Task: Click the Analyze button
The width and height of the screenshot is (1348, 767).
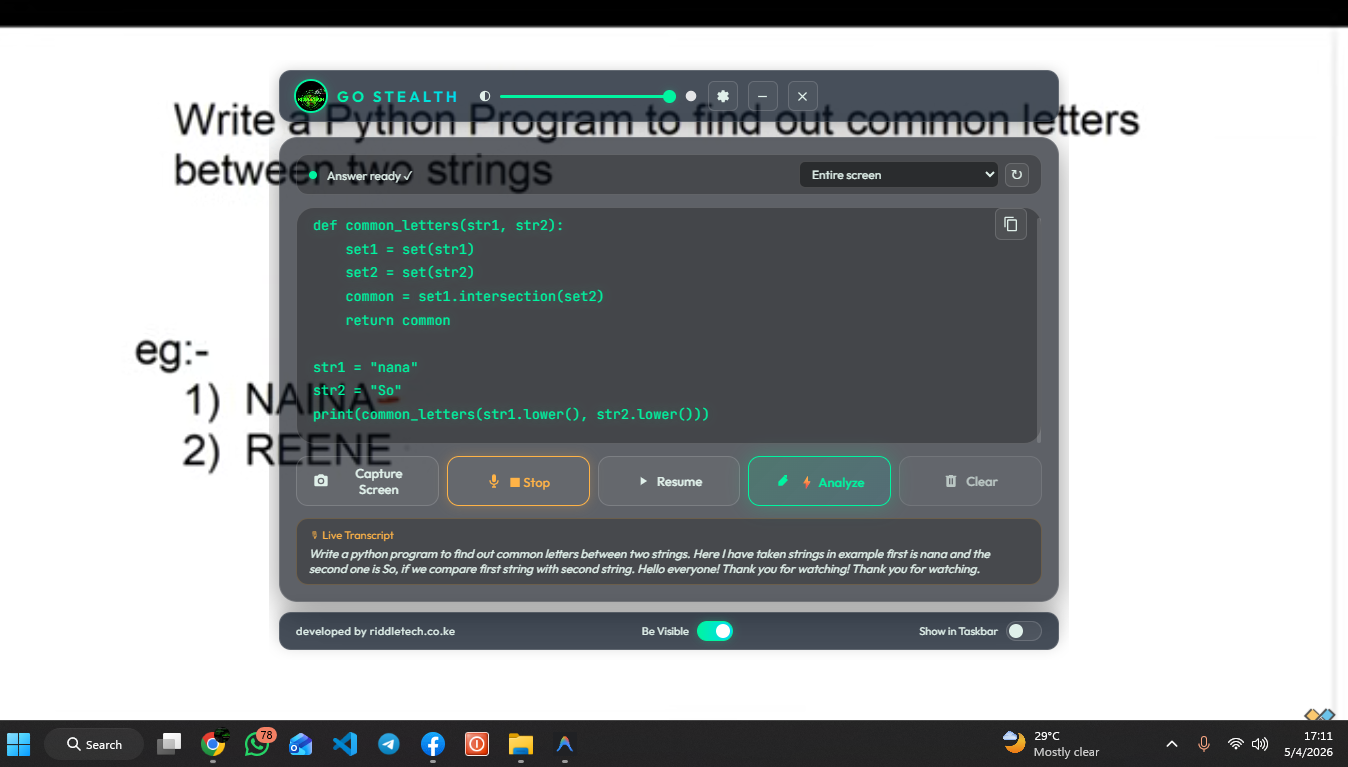Action: (x=819, y=481)
